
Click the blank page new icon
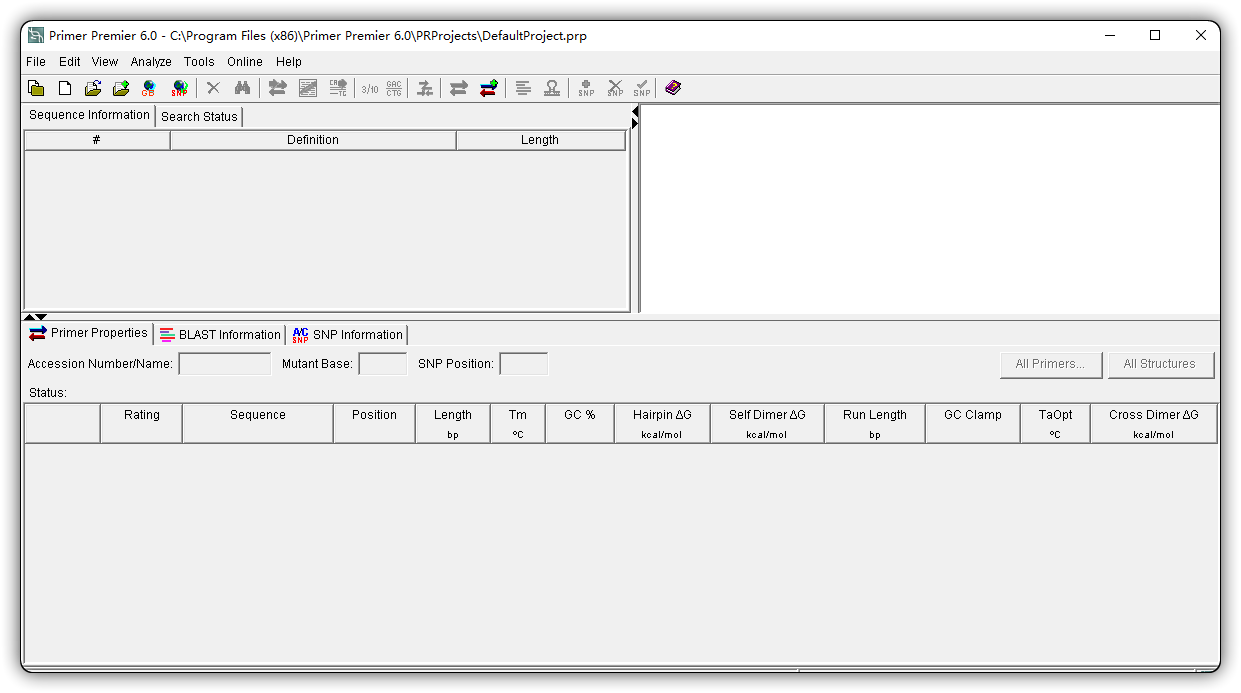pyautogui.click(x=65, y=88)
